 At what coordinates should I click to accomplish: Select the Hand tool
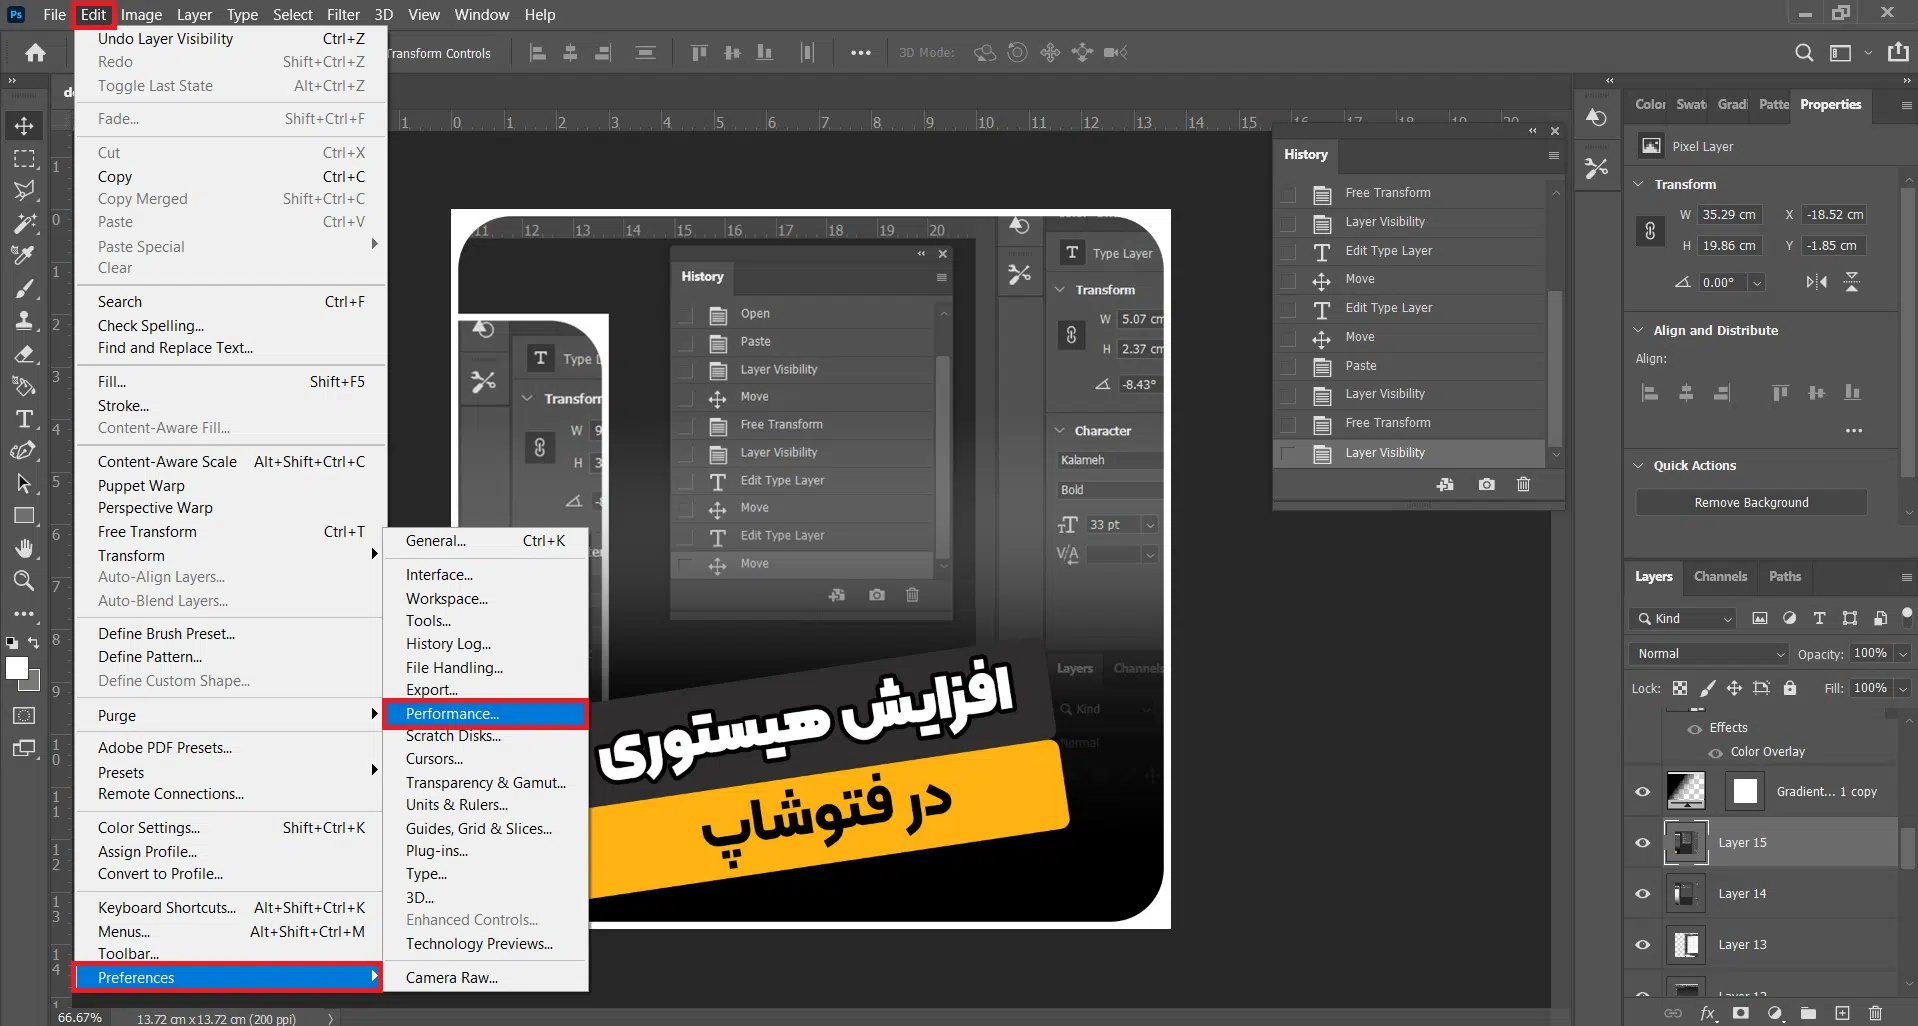(x=24, y=548)
